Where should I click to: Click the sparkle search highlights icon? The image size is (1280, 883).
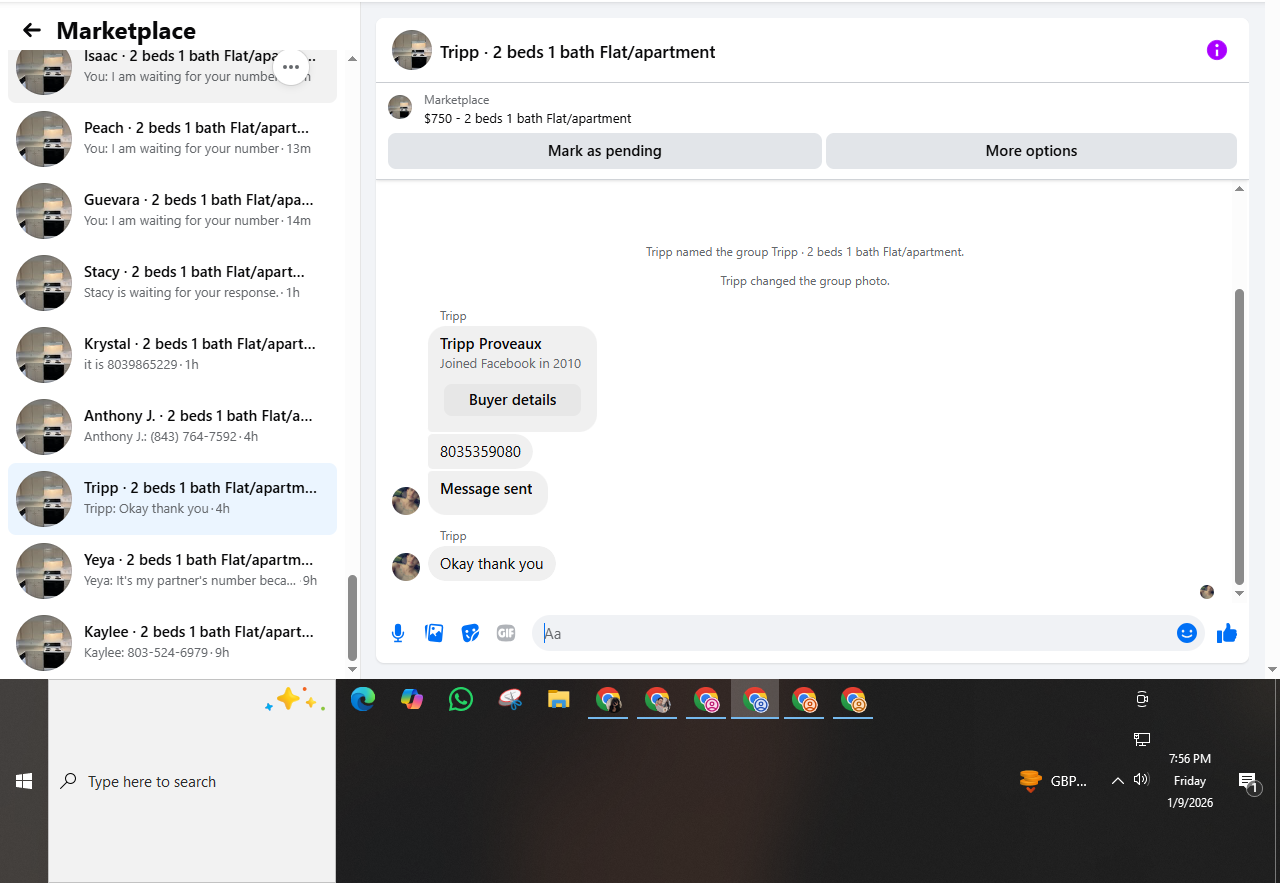[x=295, y=700]
